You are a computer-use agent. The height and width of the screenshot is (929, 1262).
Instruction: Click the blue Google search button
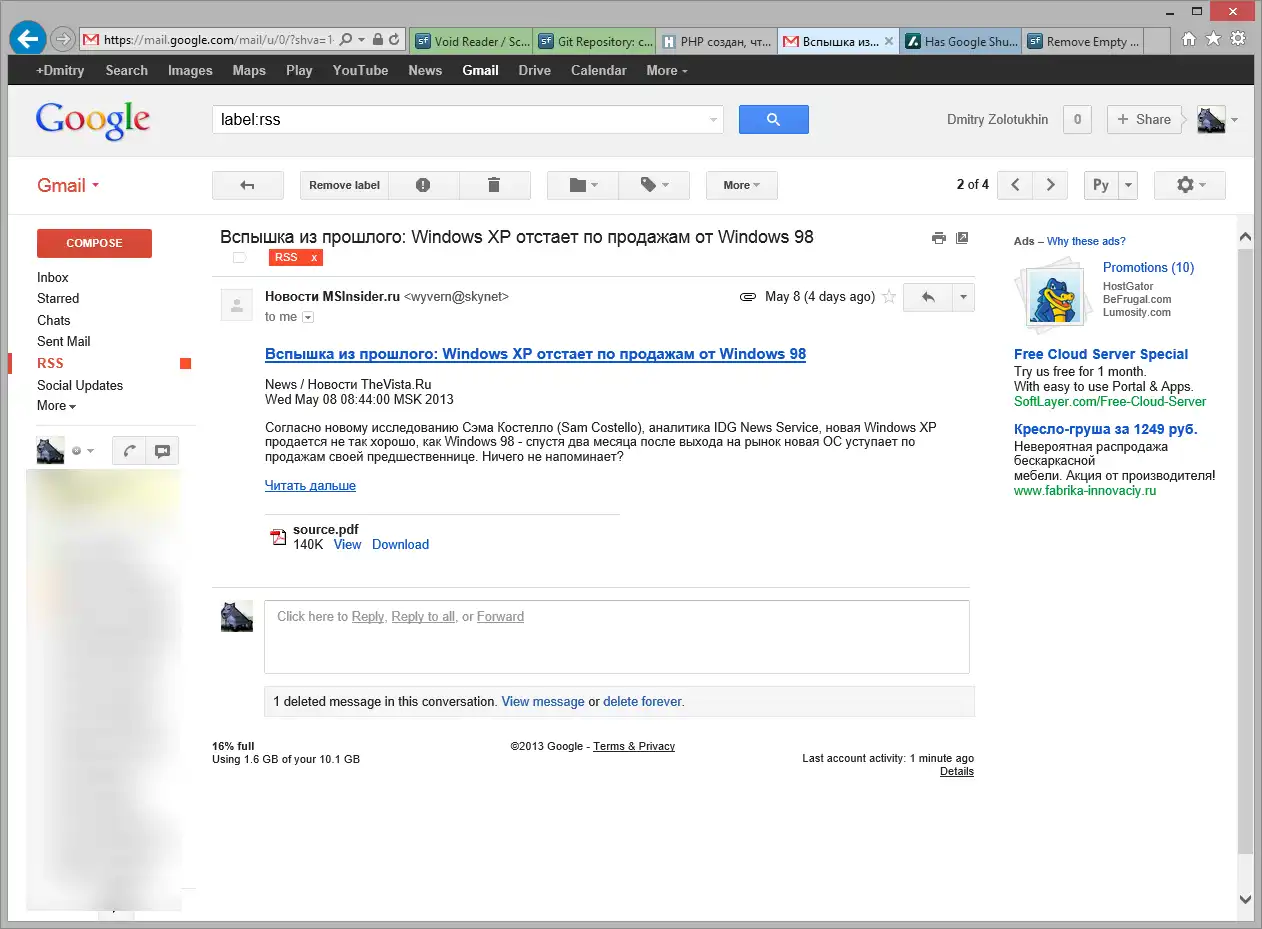[773, 119]
